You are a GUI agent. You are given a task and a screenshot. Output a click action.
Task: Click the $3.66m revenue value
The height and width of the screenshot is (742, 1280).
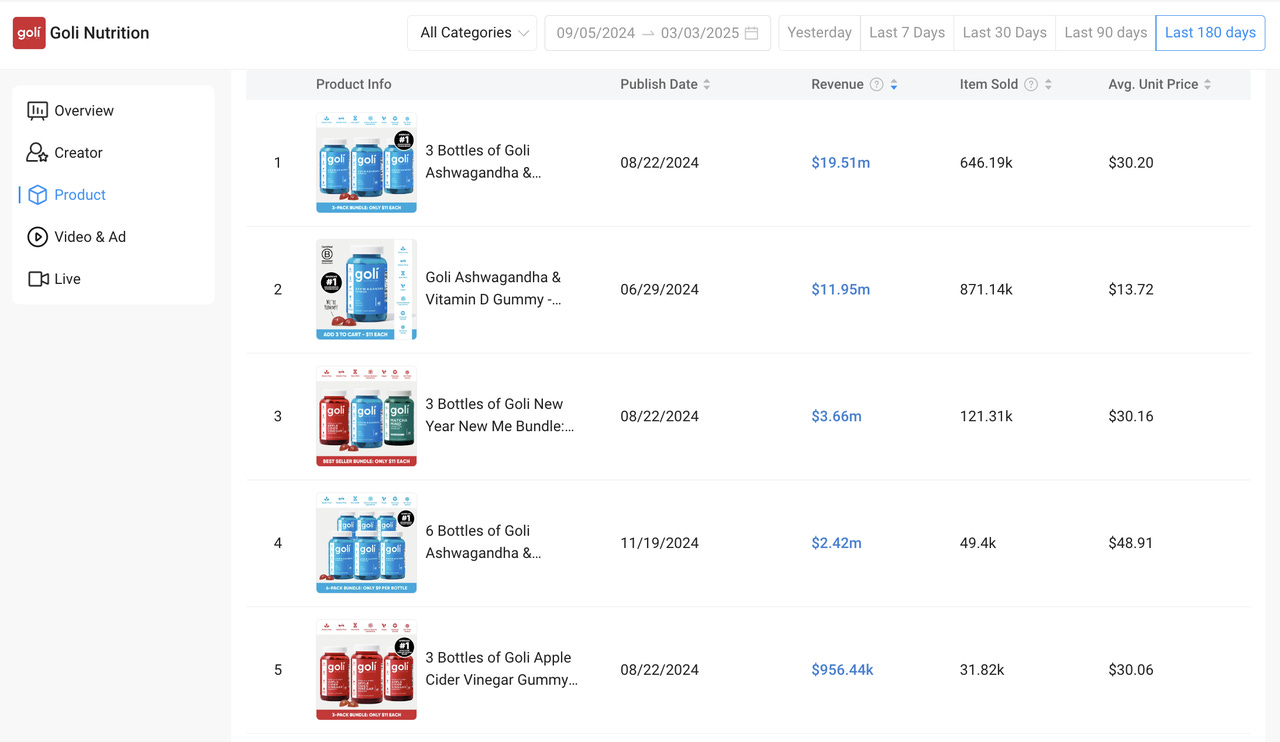(837, 416)
